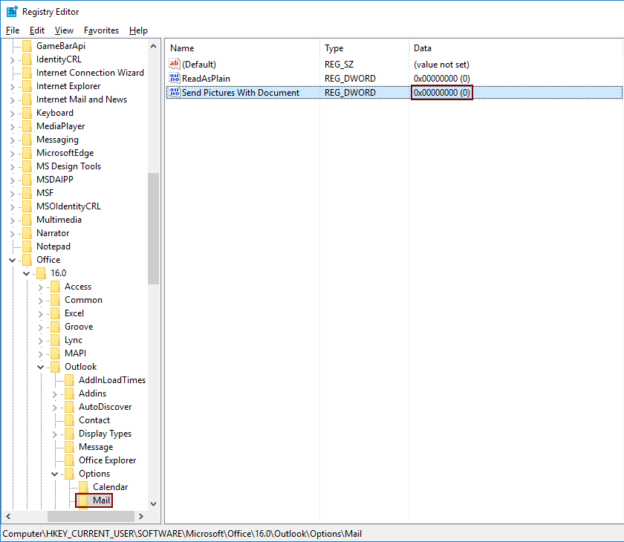Select Internet Connection Wizard key
624x542 pixels.
coord(90,73)
